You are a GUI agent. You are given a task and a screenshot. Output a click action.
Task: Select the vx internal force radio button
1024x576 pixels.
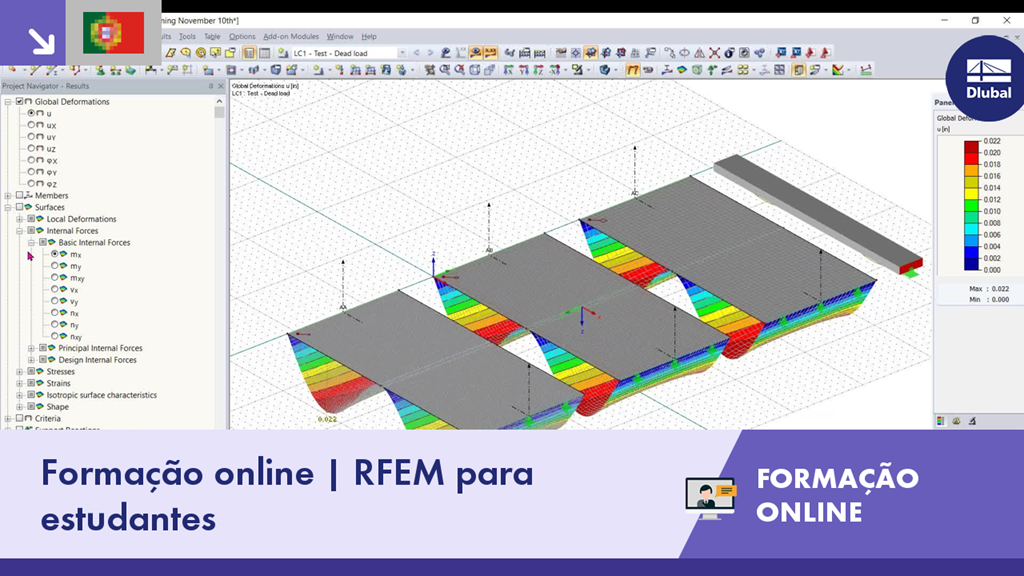(x=55, y=289)
